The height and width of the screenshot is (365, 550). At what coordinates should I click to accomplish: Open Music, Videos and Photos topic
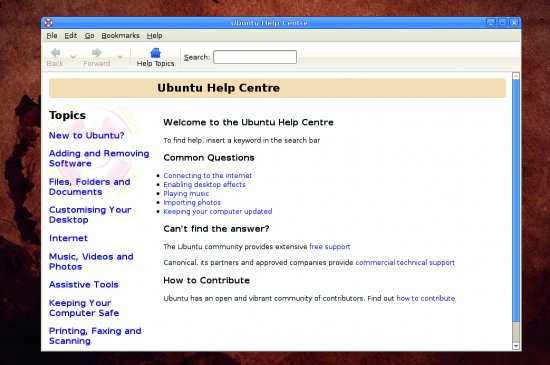[91, 262]
